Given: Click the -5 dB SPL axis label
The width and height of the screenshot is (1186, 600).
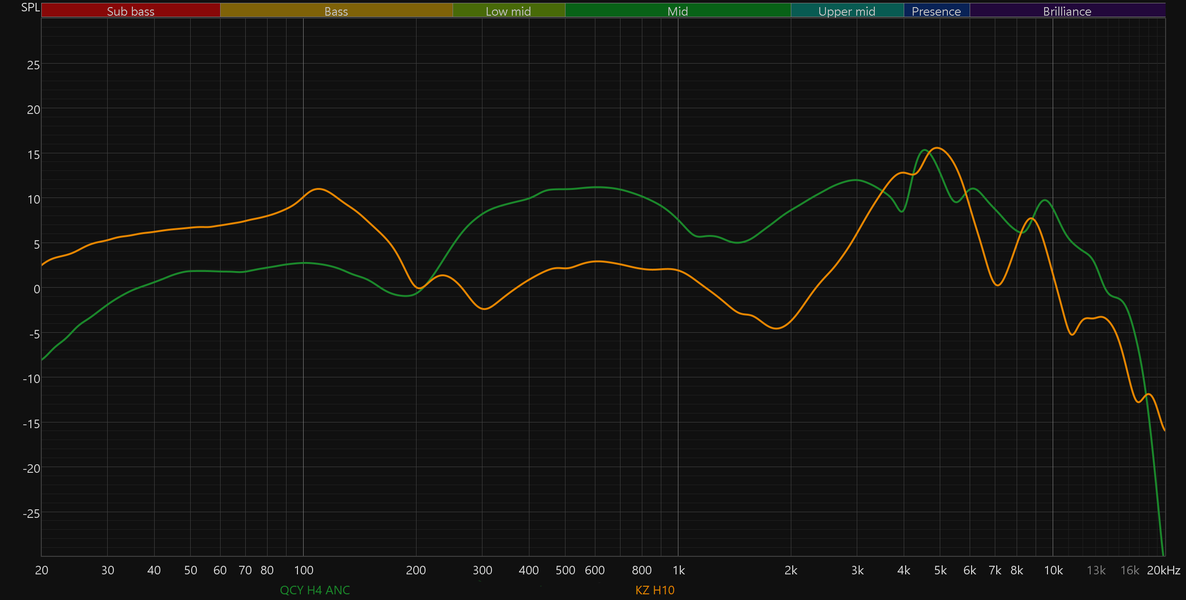Looking at the screenshot, I should 35,334.
